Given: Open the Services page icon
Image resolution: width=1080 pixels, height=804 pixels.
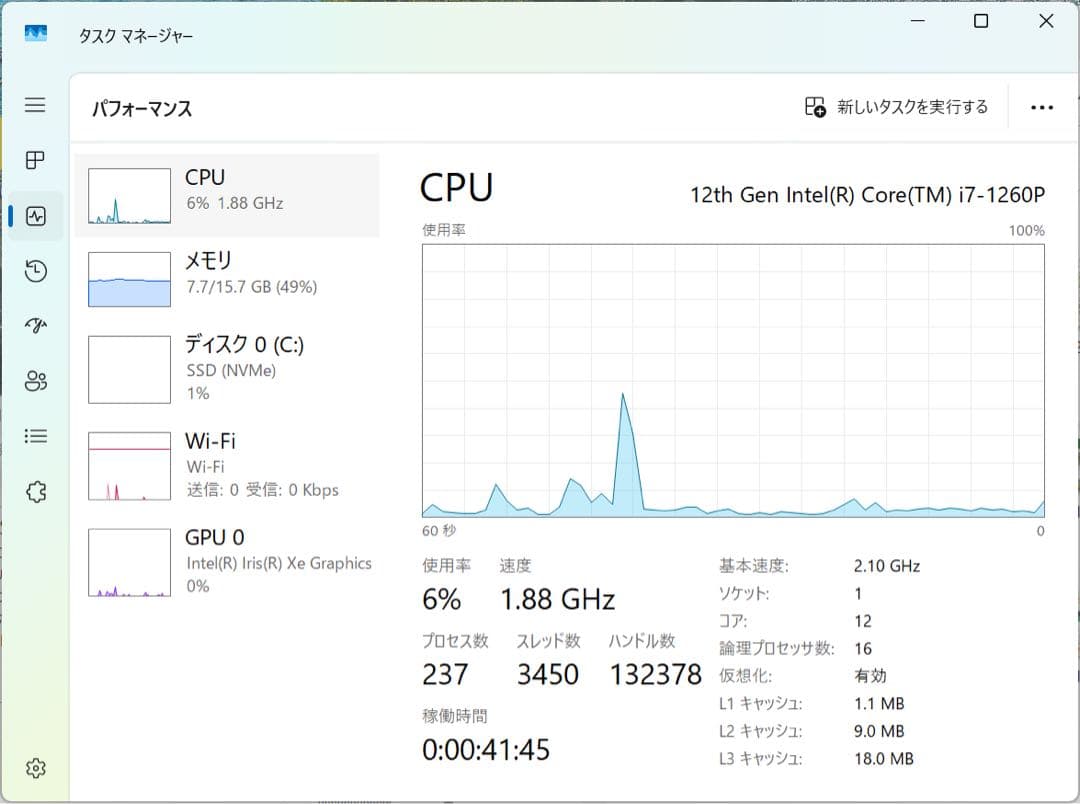Looking at the screenshot, I should point(35,491).
